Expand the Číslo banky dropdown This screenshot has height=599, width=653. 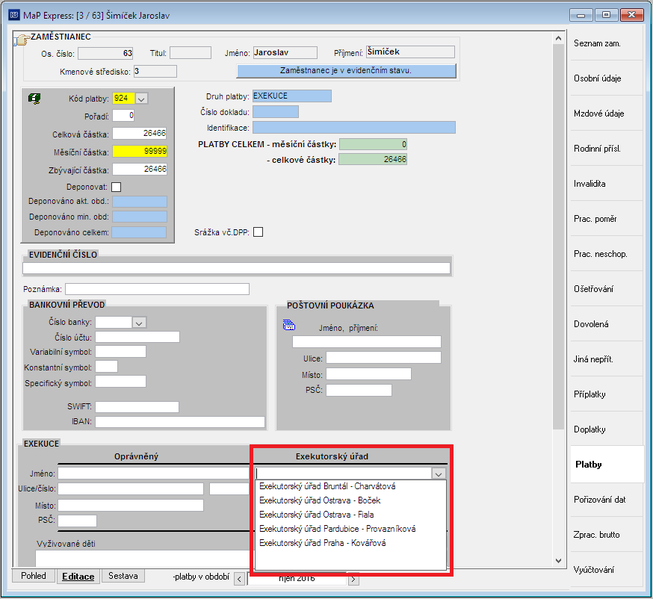139,323
